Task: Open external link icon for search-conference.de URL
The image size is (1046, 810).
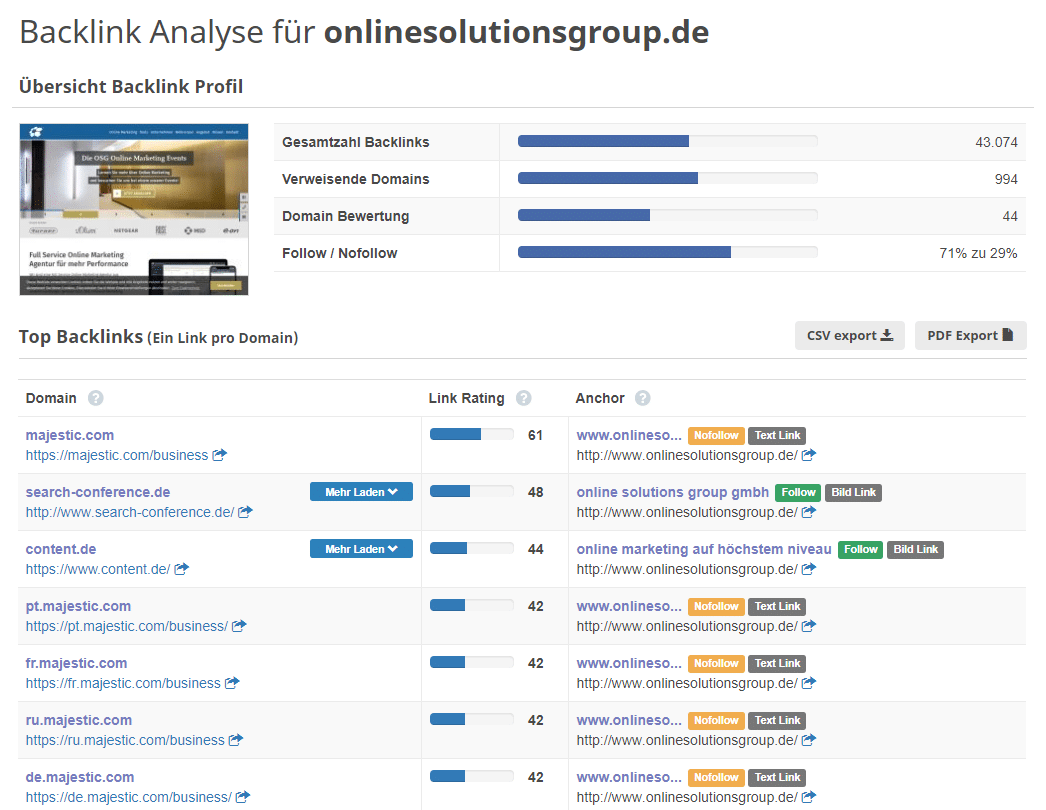Action: click(x=245, y=512)
